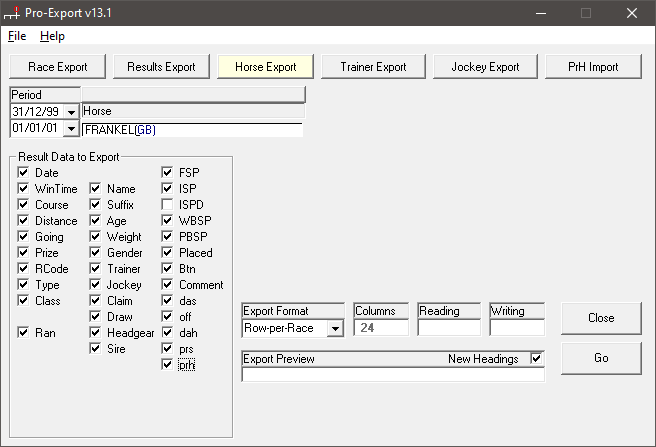
Task: Expand the 31/12/99 start date dropdown
Action: [71, 112]
